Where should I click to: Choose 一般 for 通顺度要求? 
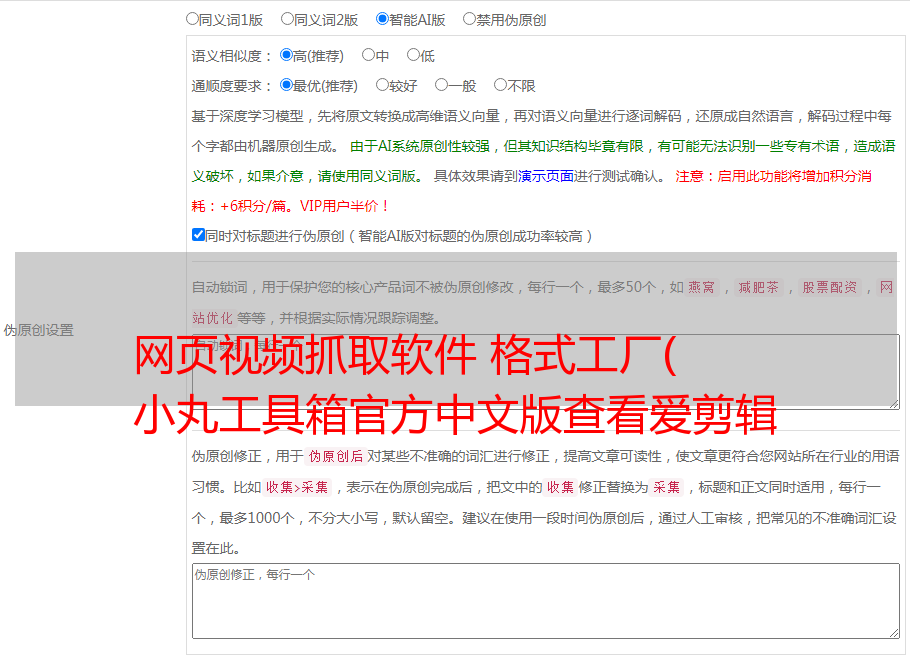coord(441,85)
